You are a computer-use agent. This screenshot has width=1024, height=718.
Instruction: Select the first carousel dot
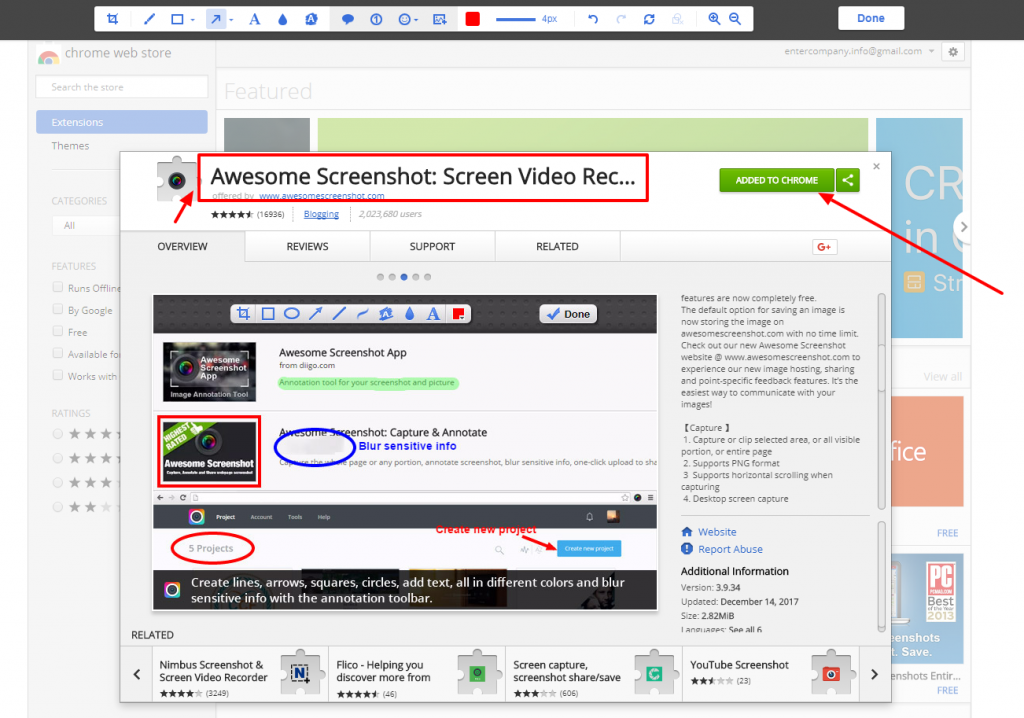click(x=381, y=277)
